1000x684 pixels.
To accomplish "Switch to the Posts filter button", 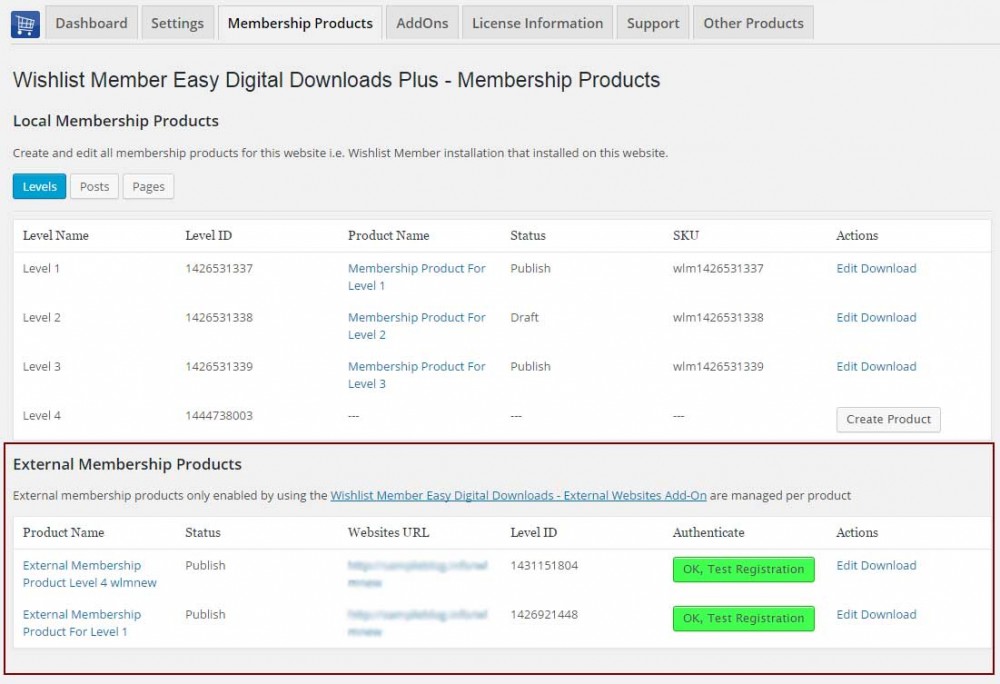I will (x=94, y=187).
